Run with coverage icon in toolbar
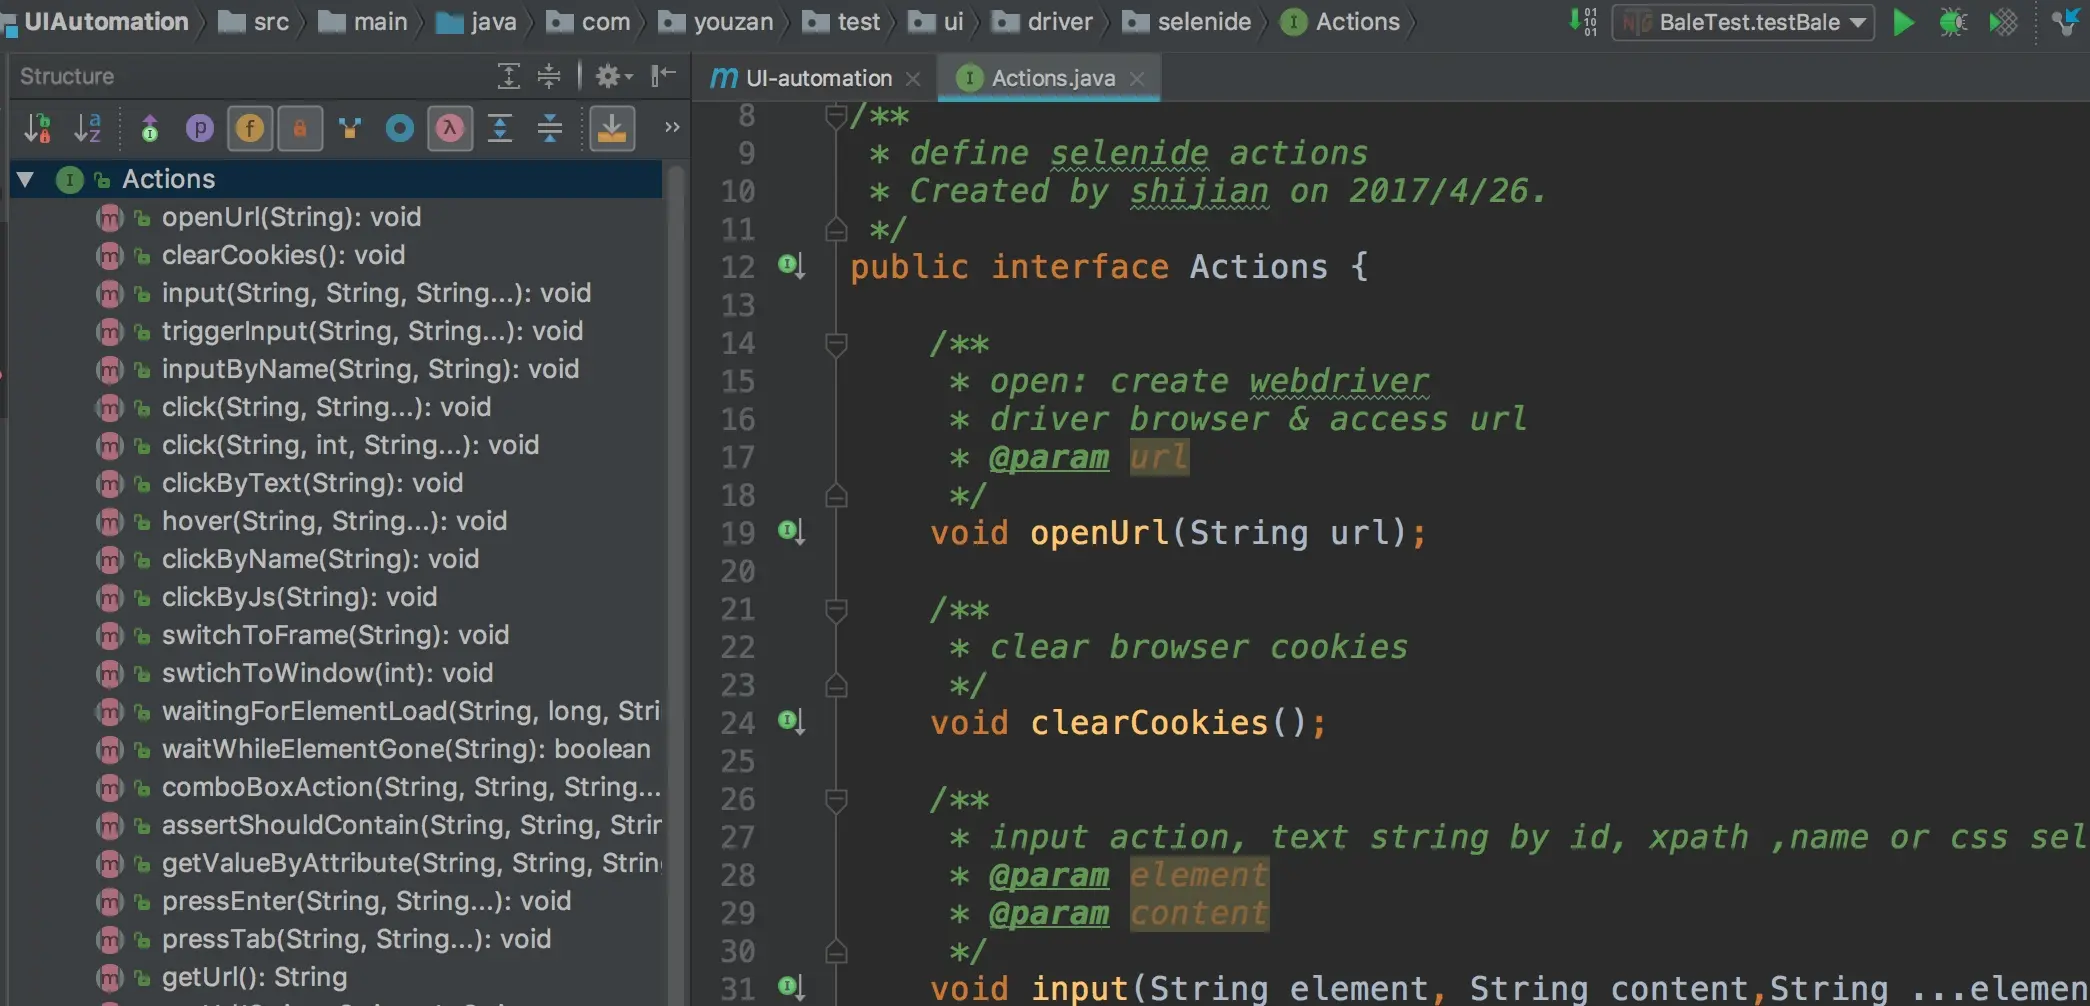2090x1006 pixels. pyautogui.click(x=2003, y=22)
